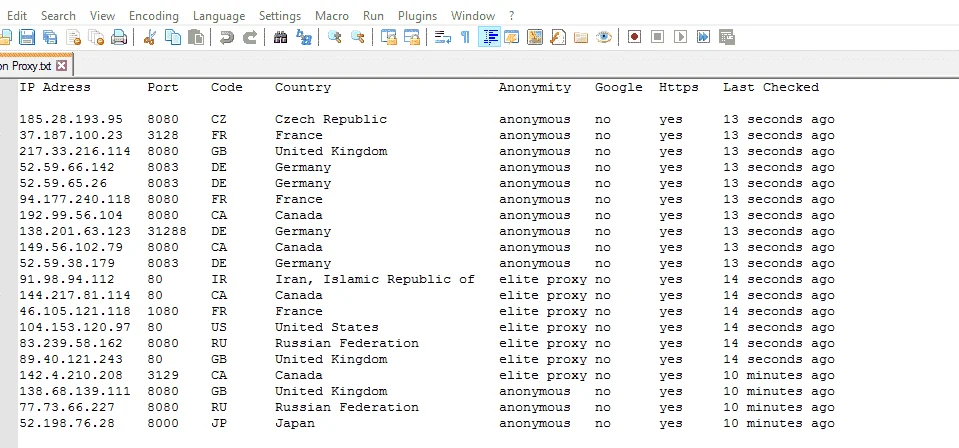Image resolution: width=959 pixels, height=448 pixels.
Task: Open the User Defined Language icon
Action: tap(512, 37)
